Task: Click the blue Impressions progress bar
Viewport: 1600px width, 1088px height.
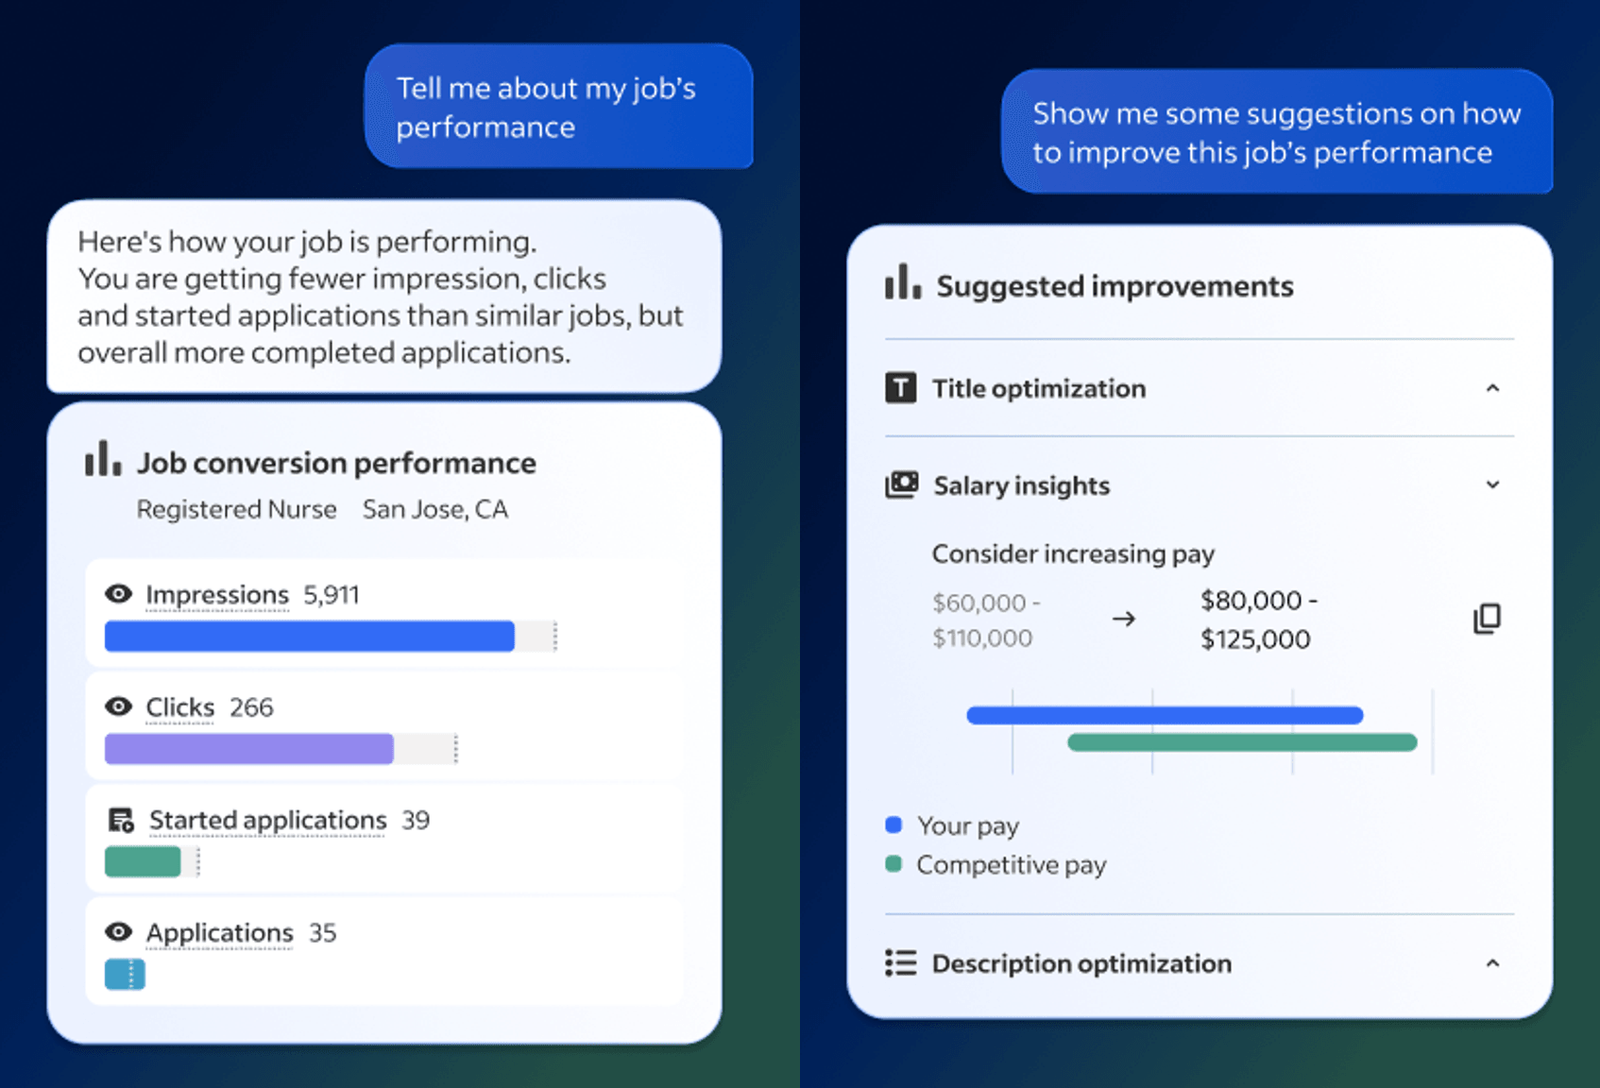Action: [x=309, y=636]
